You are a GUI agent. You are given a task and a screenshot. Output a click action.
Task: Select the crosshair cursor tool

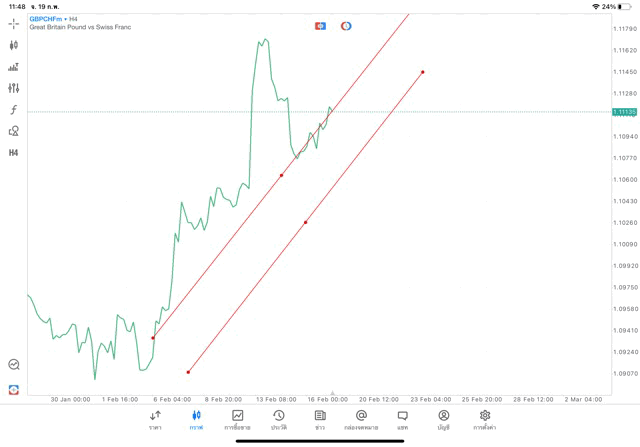click(13, 23)
